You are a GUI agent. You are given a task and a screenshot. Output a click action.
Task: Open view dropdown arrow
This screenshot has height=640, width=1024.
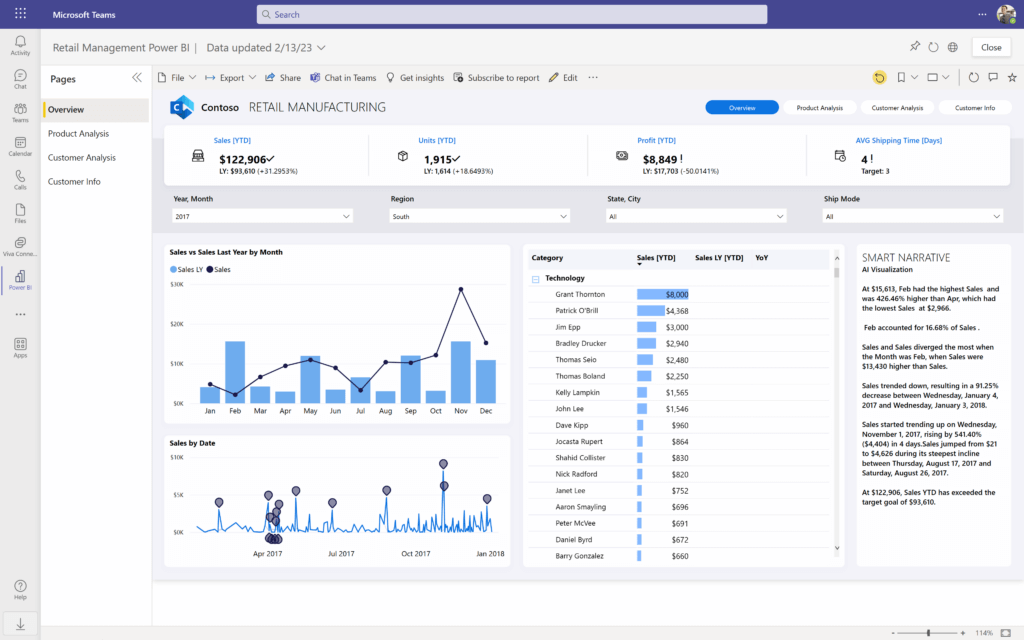click(946, 78)
